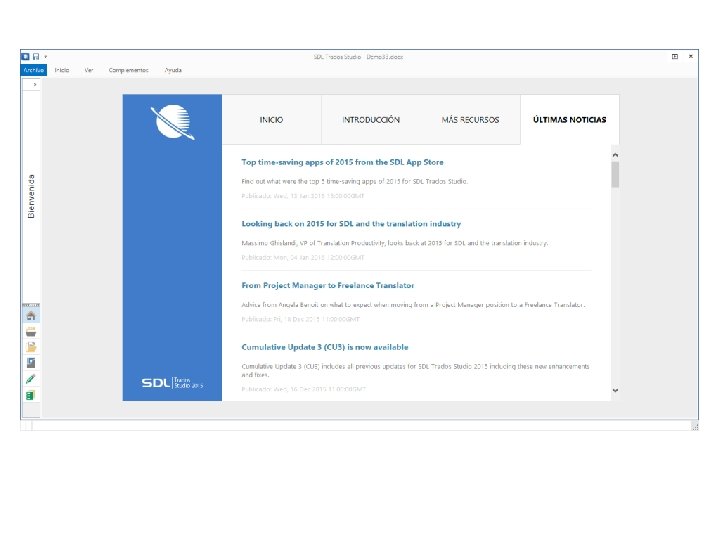Open 'Top time-saving apps of 2015' article
The height and width of the screenshot is (540, 720).
coord(343,162)
